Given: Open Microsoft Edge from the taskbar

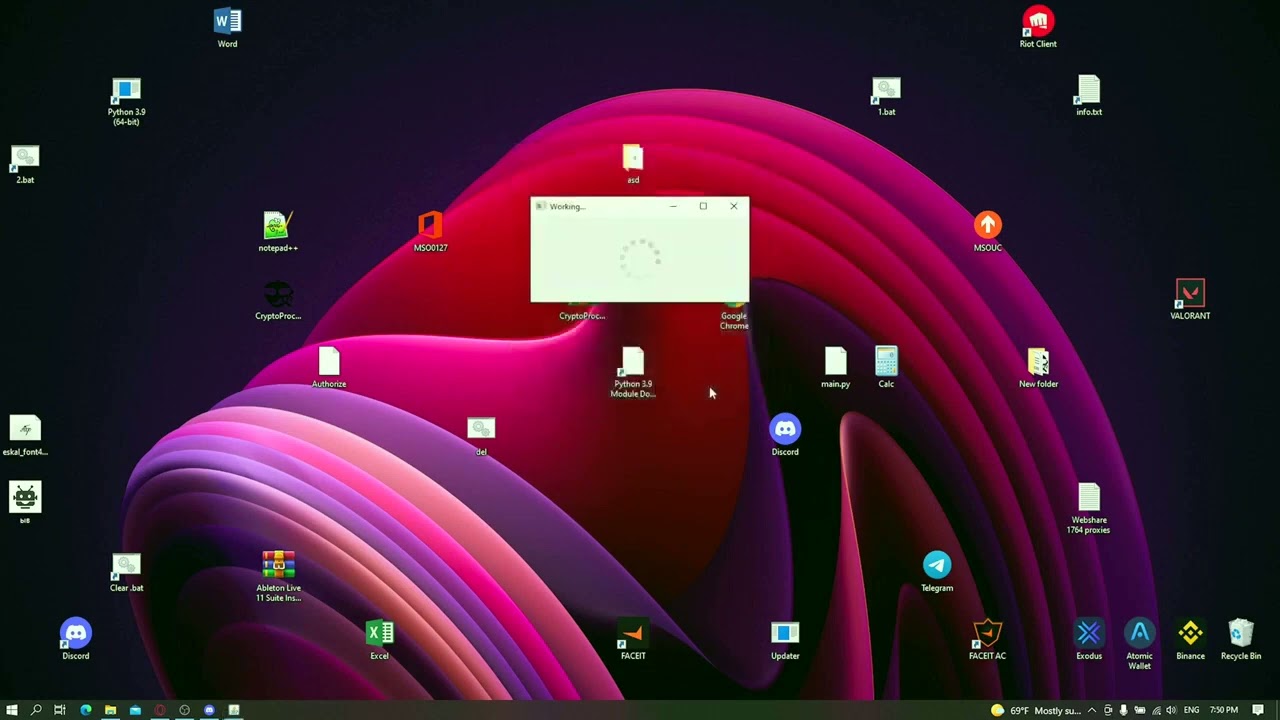Looking at the screenshot, I should point(86,710).
